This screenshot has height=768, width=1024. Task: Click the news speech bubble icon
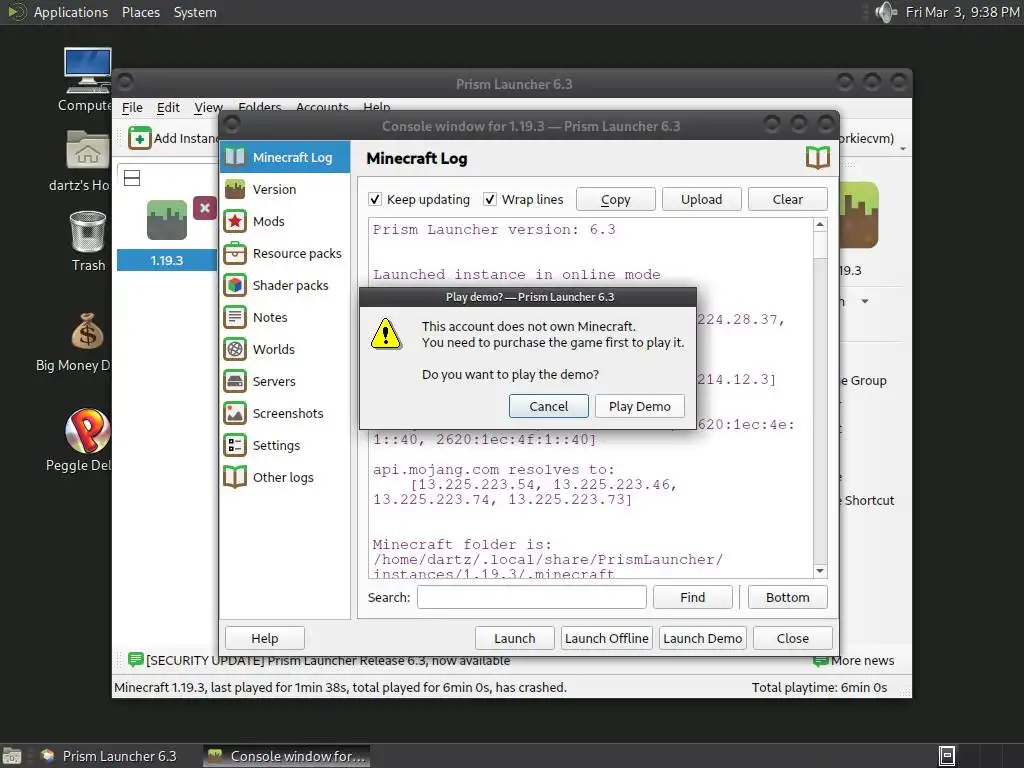click(136, 660)
